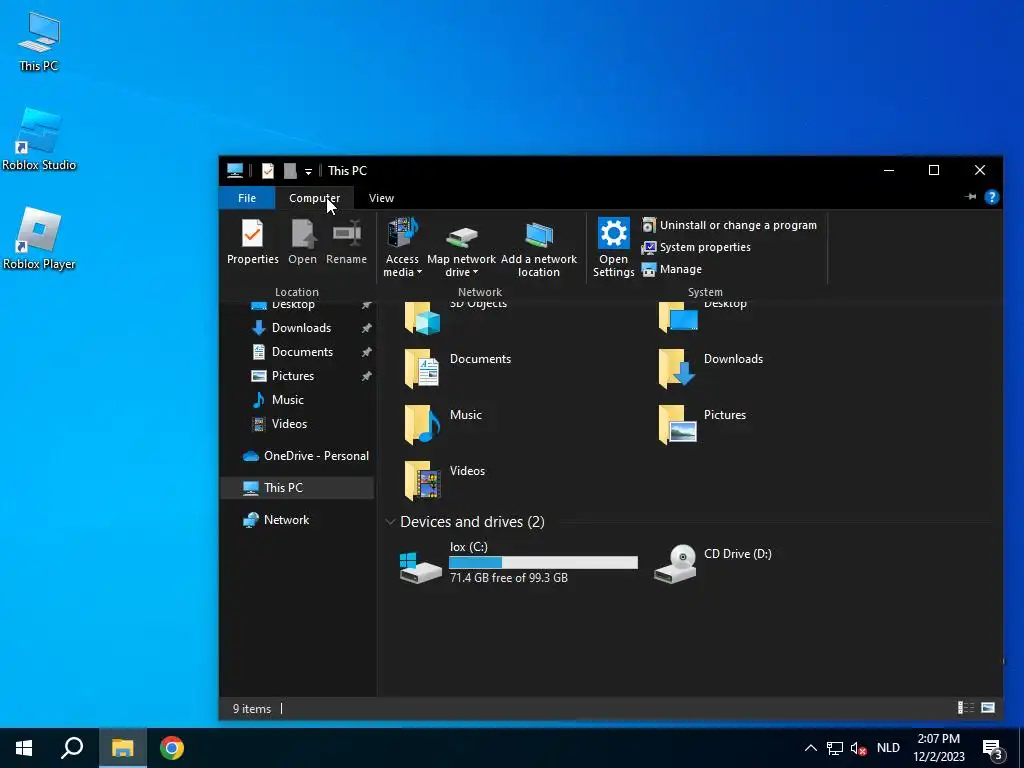
Task: Click the taskbar search magnifier icon
Action: coord(72,748)
